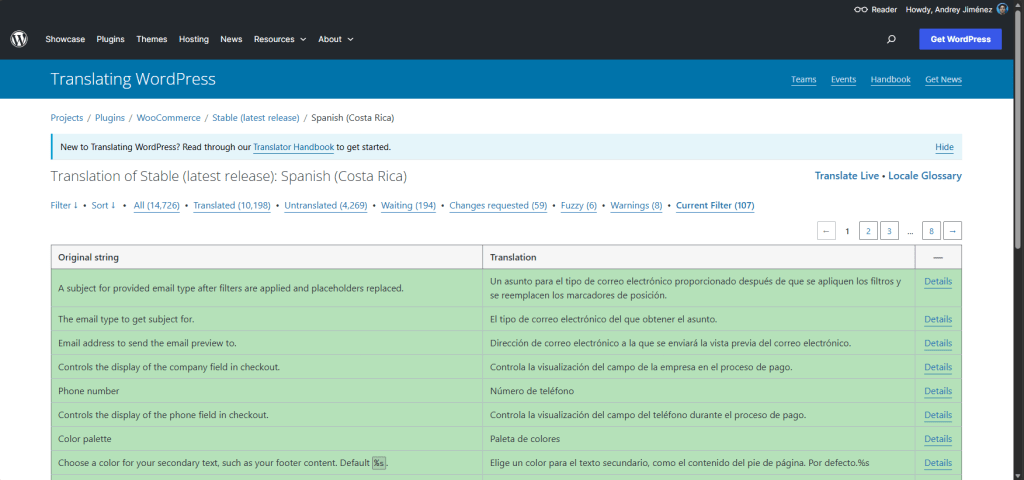Click the Reader glasses icon

861,10
